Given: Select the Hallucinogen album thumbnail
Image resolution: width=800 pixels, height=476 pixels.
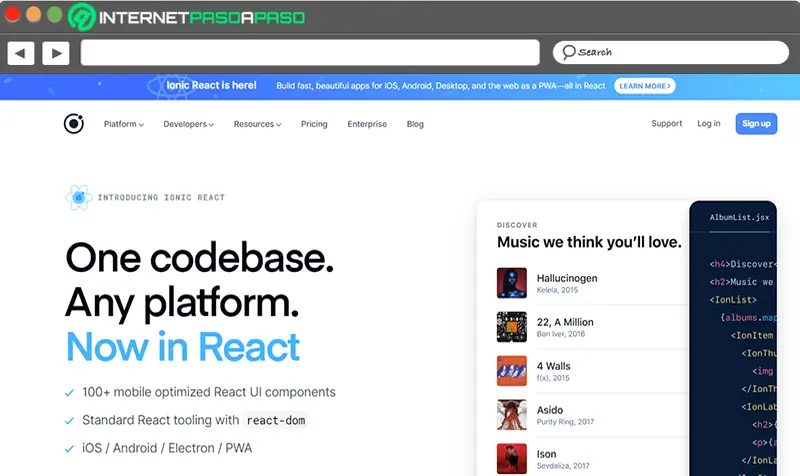Looking at the screenshot, I should pyautogui.click(x=512, y=283).
